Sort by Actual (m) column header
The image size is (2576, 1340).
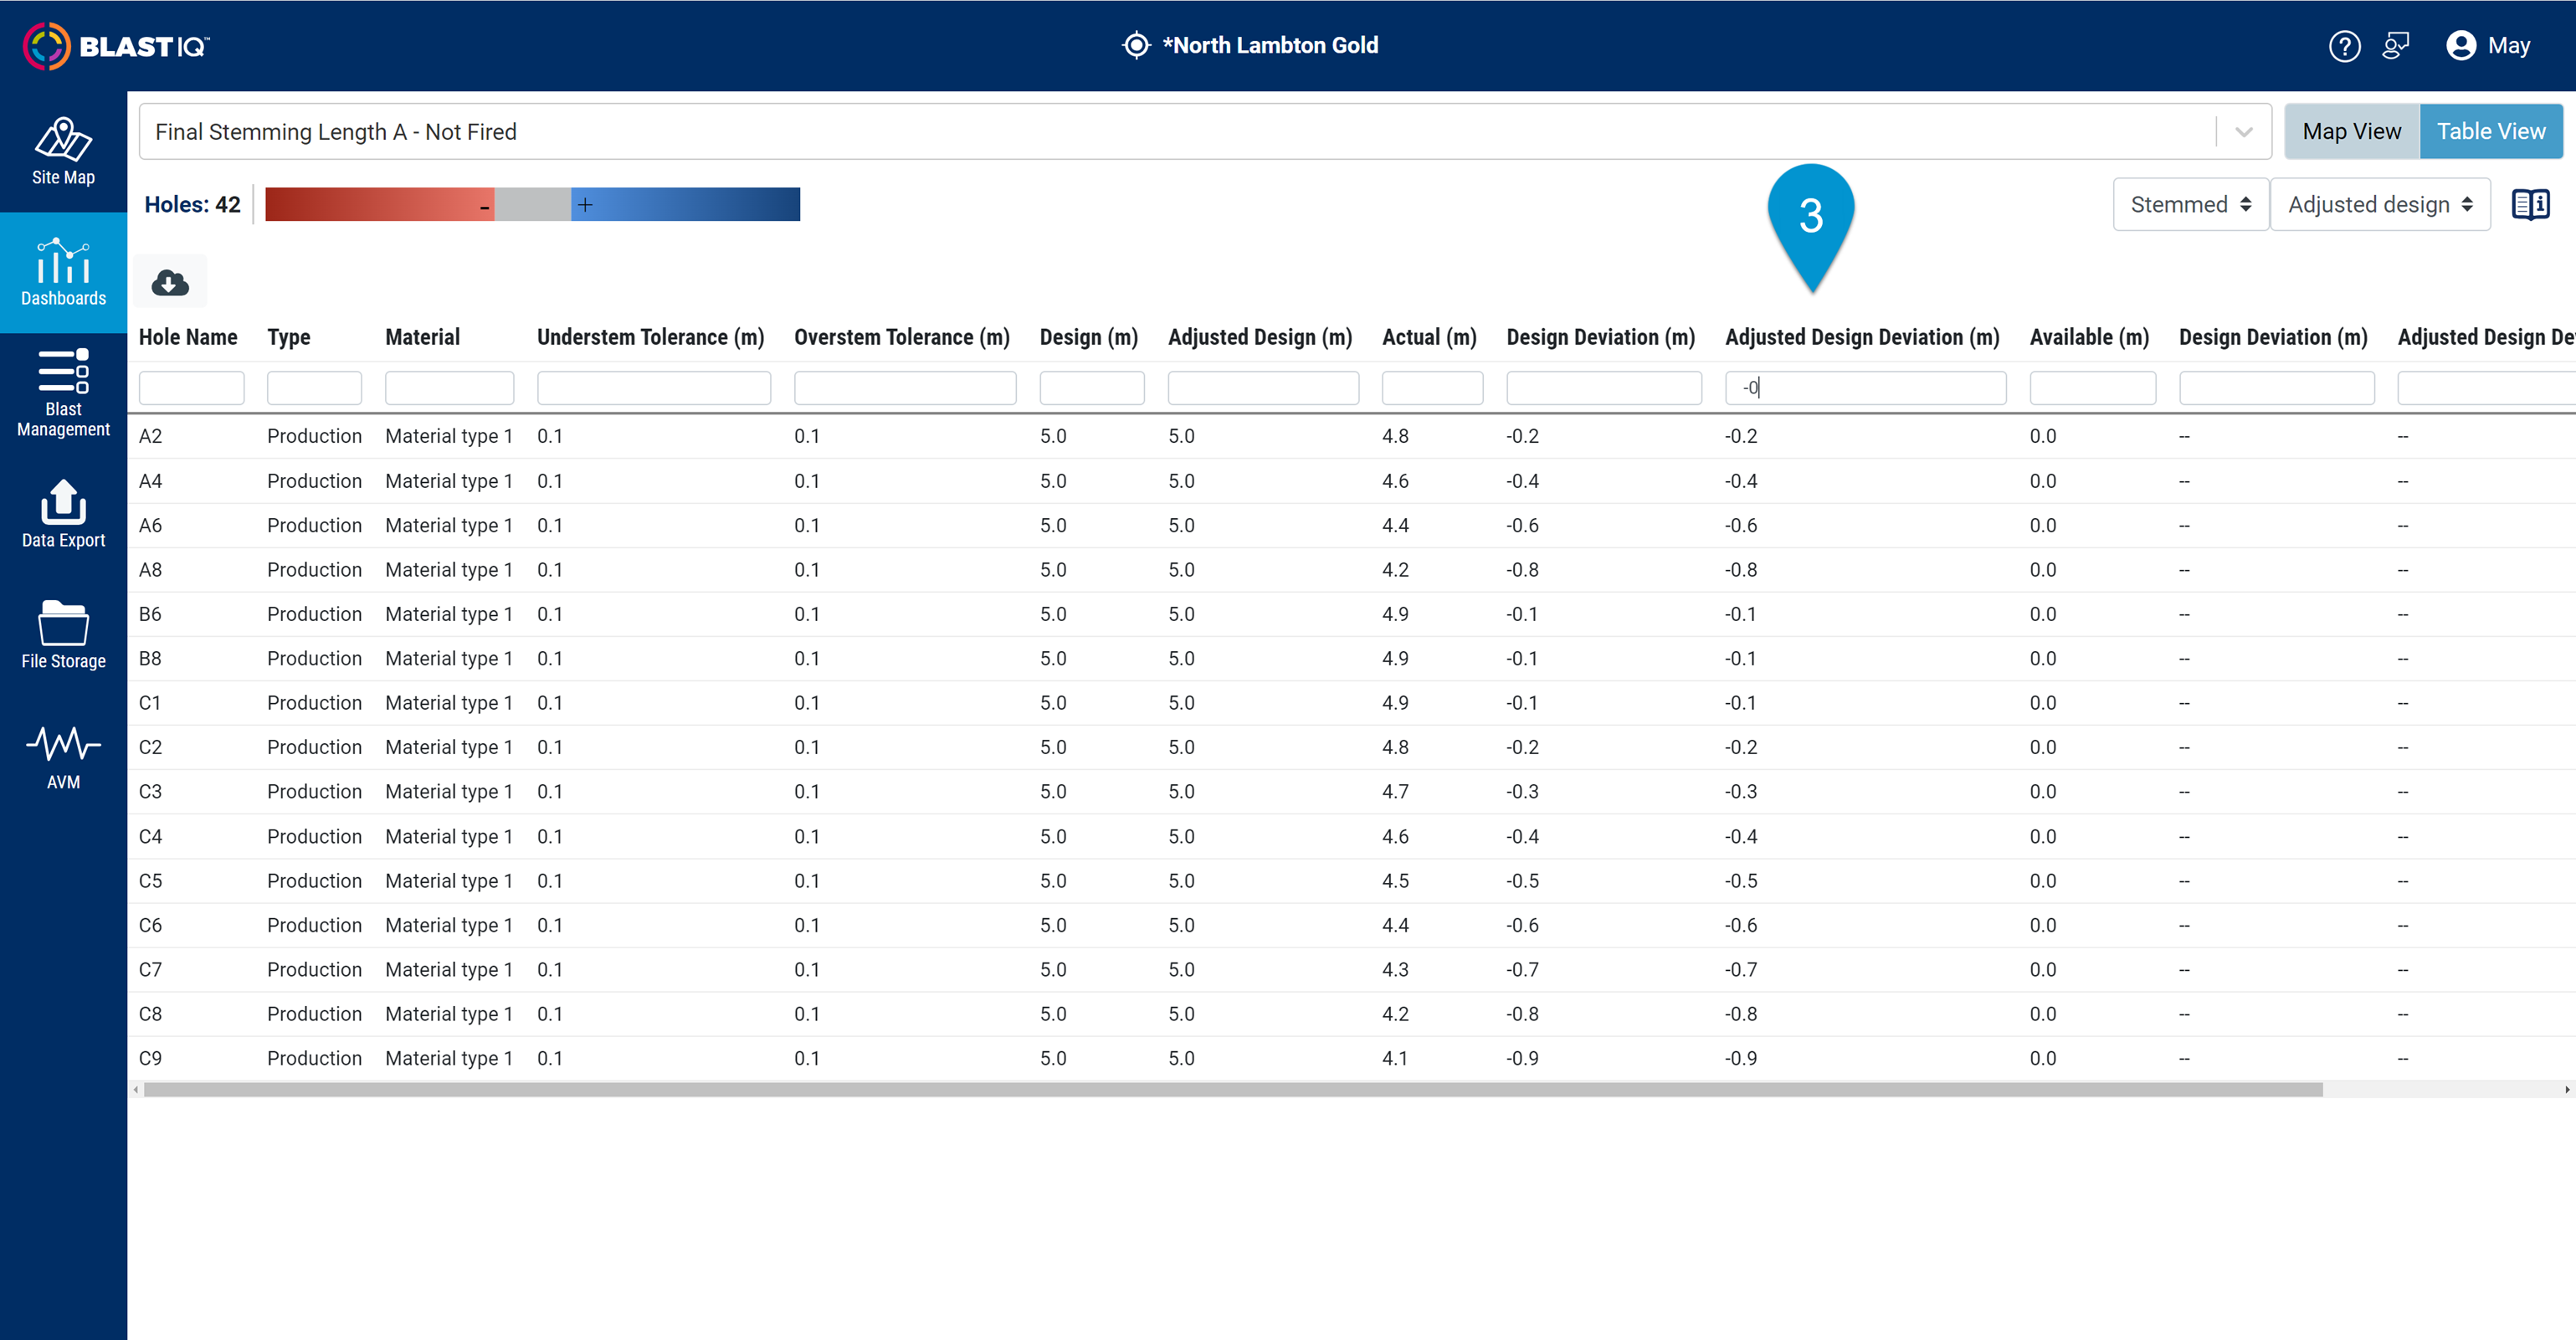click(x=1429, y=337)
